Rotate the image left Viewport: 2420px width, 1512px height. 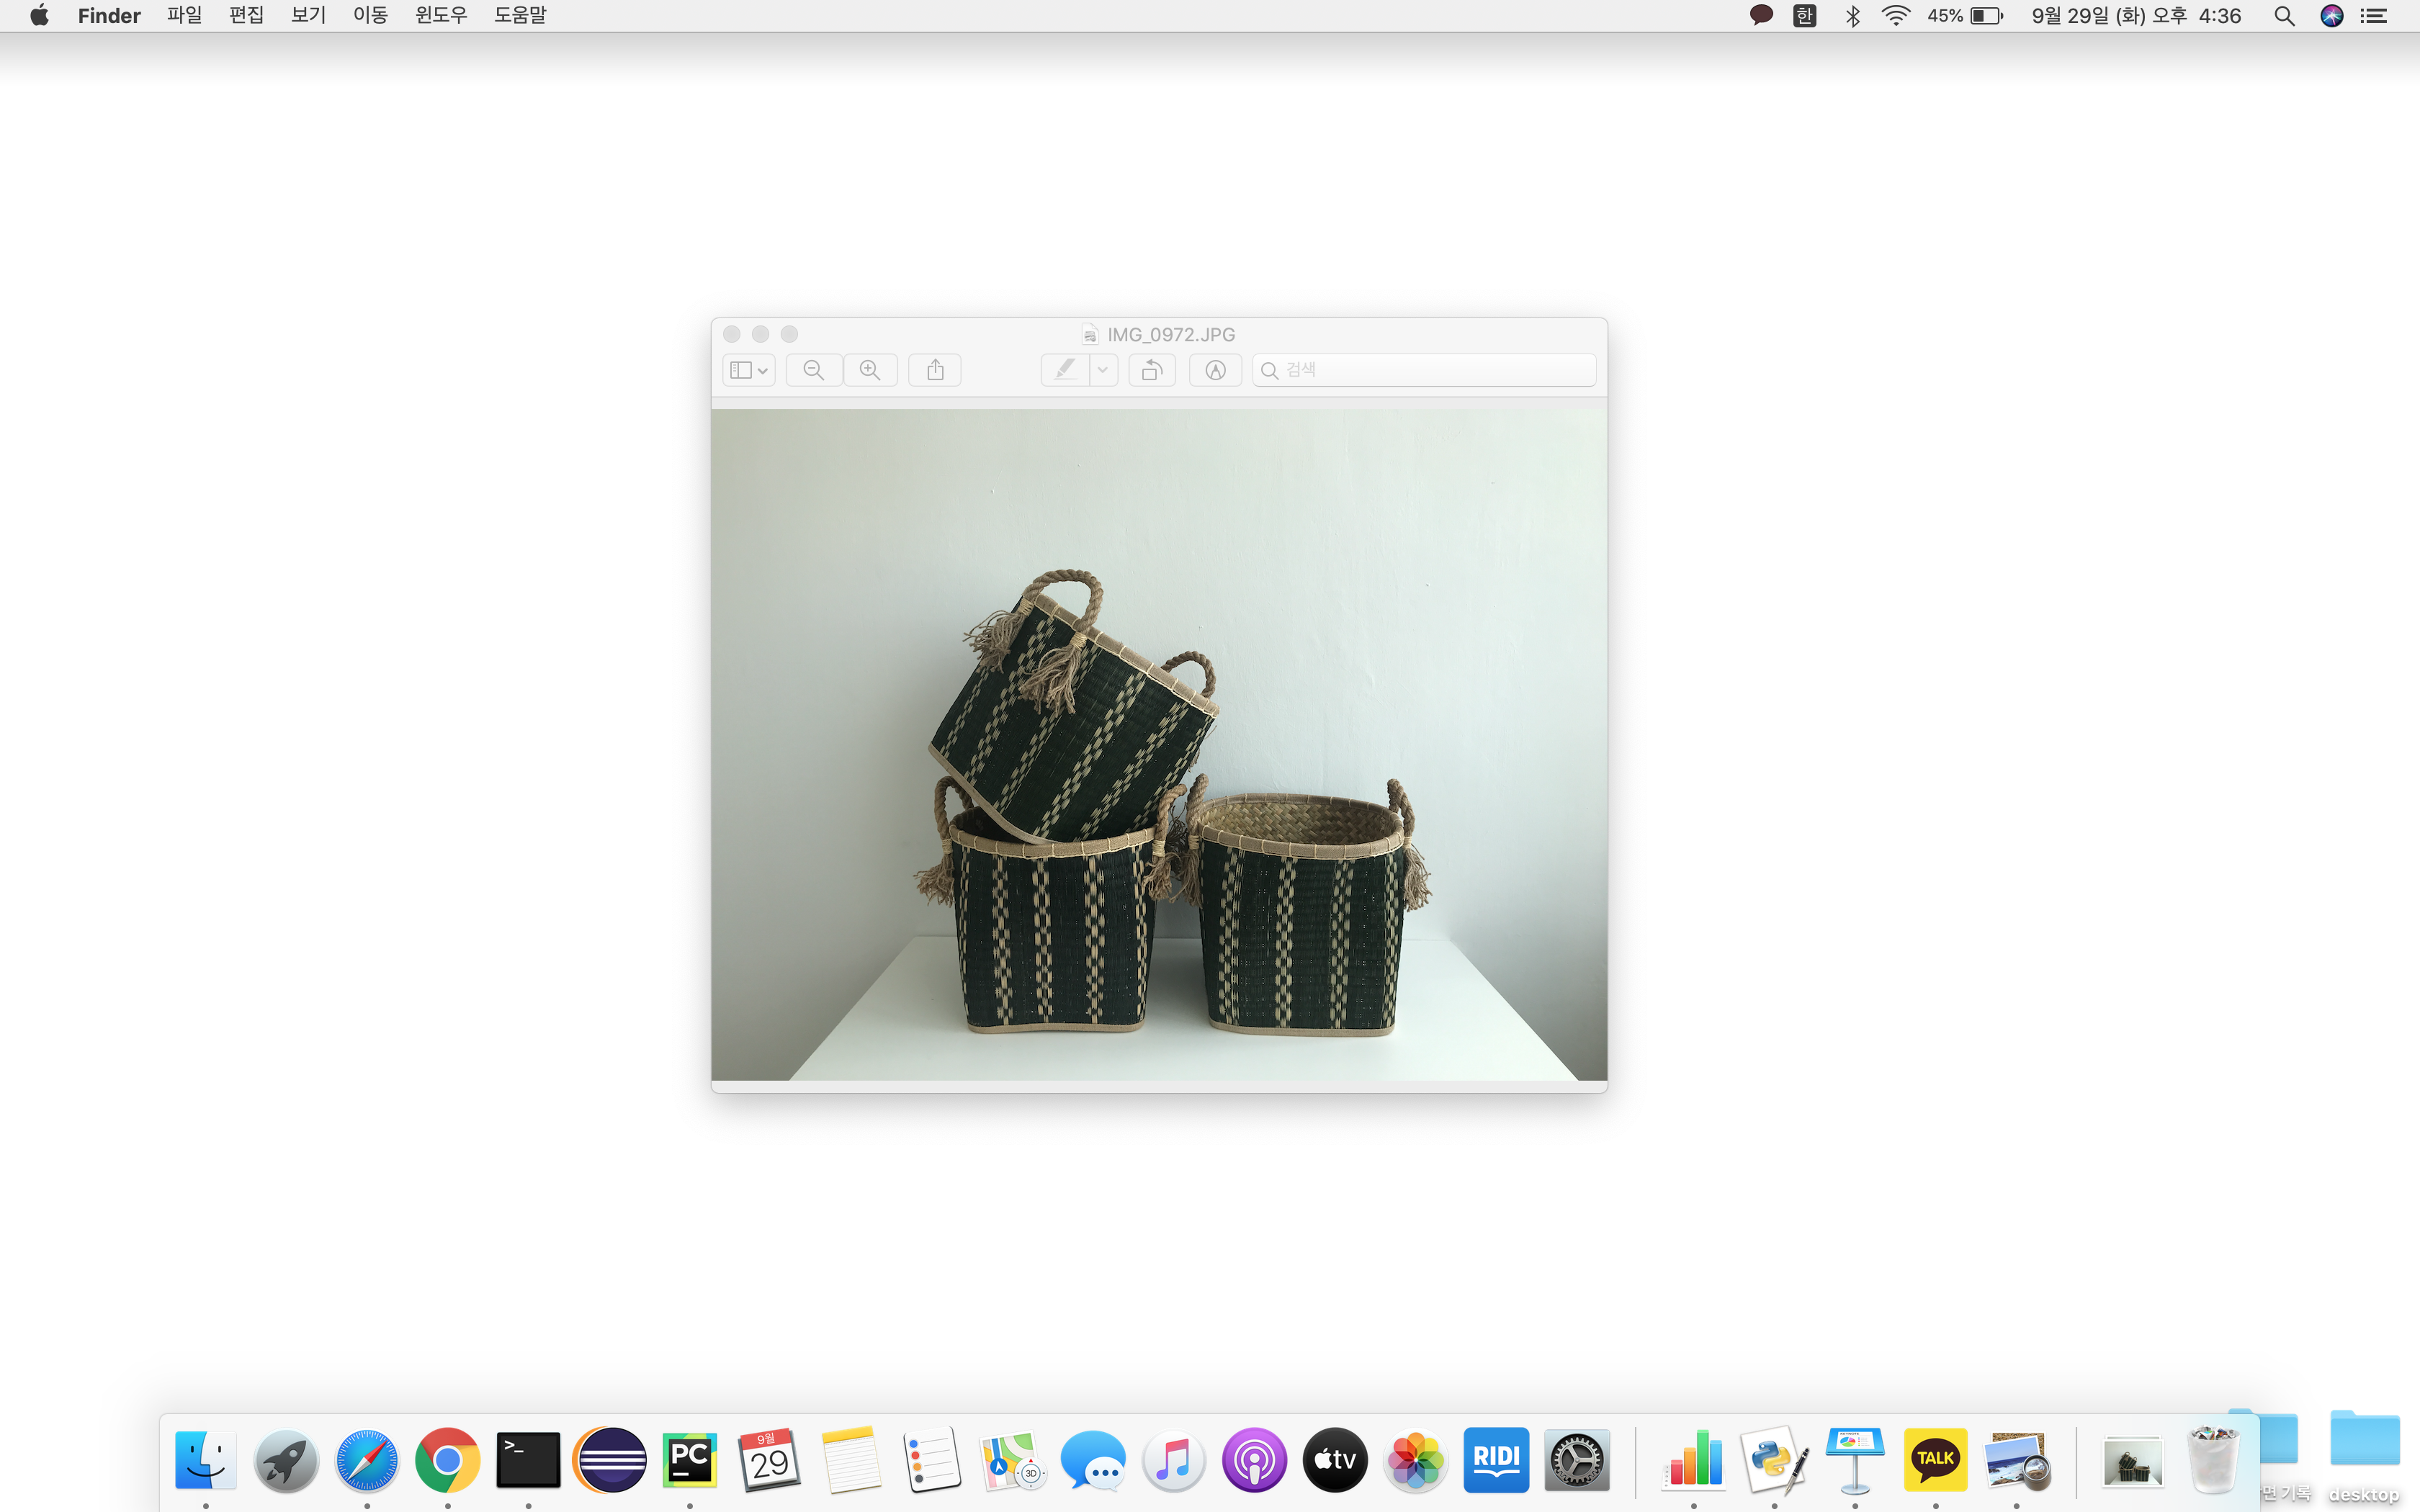1152,370
